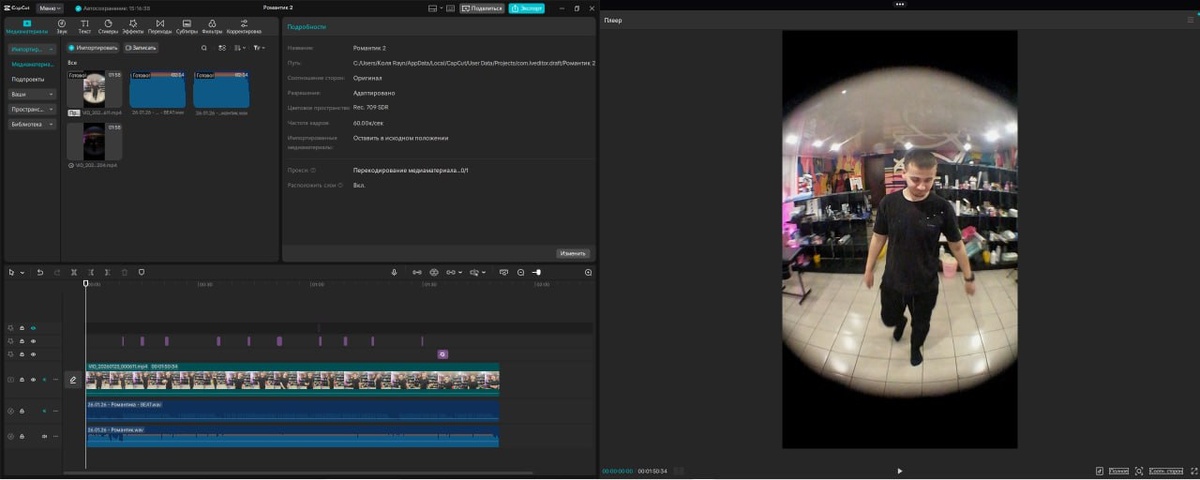The width and height of the screenshot is (1200, 480).
Task: Switch to the Переходы tab
Action: [x=160, y=26]
